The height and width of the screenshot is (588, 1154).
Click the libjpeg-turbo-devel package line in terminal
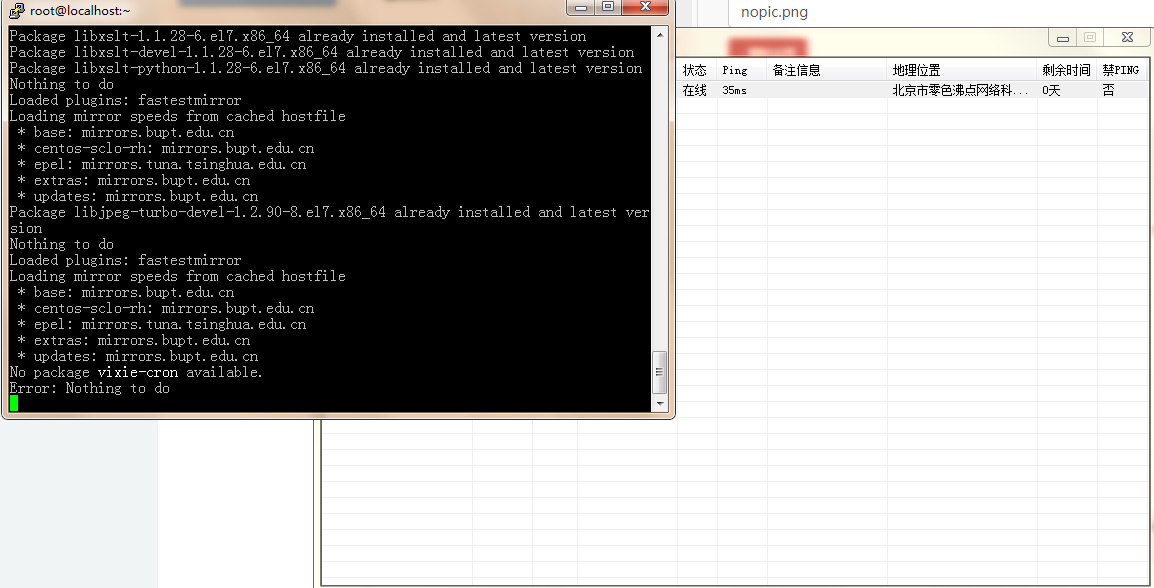tap(330, 220)
